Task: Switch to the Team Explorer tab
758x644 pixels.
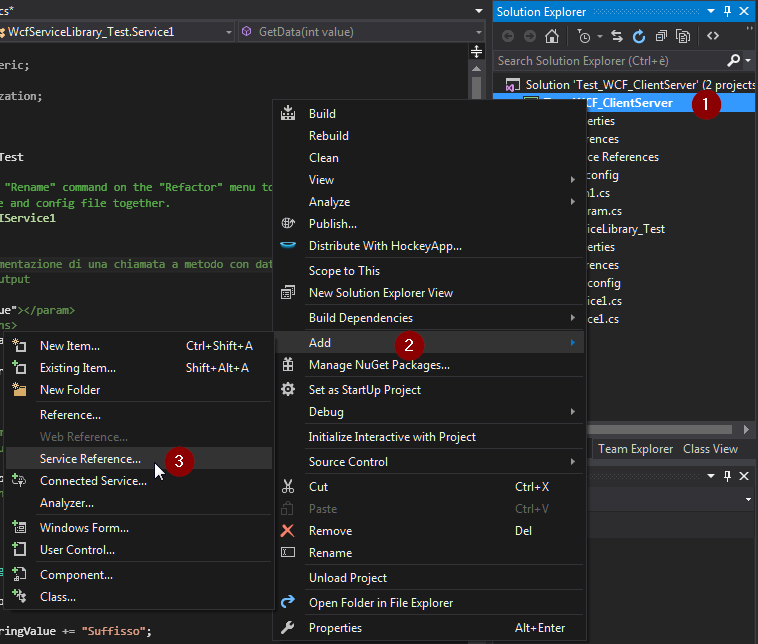Action: [x=636, y=449]
